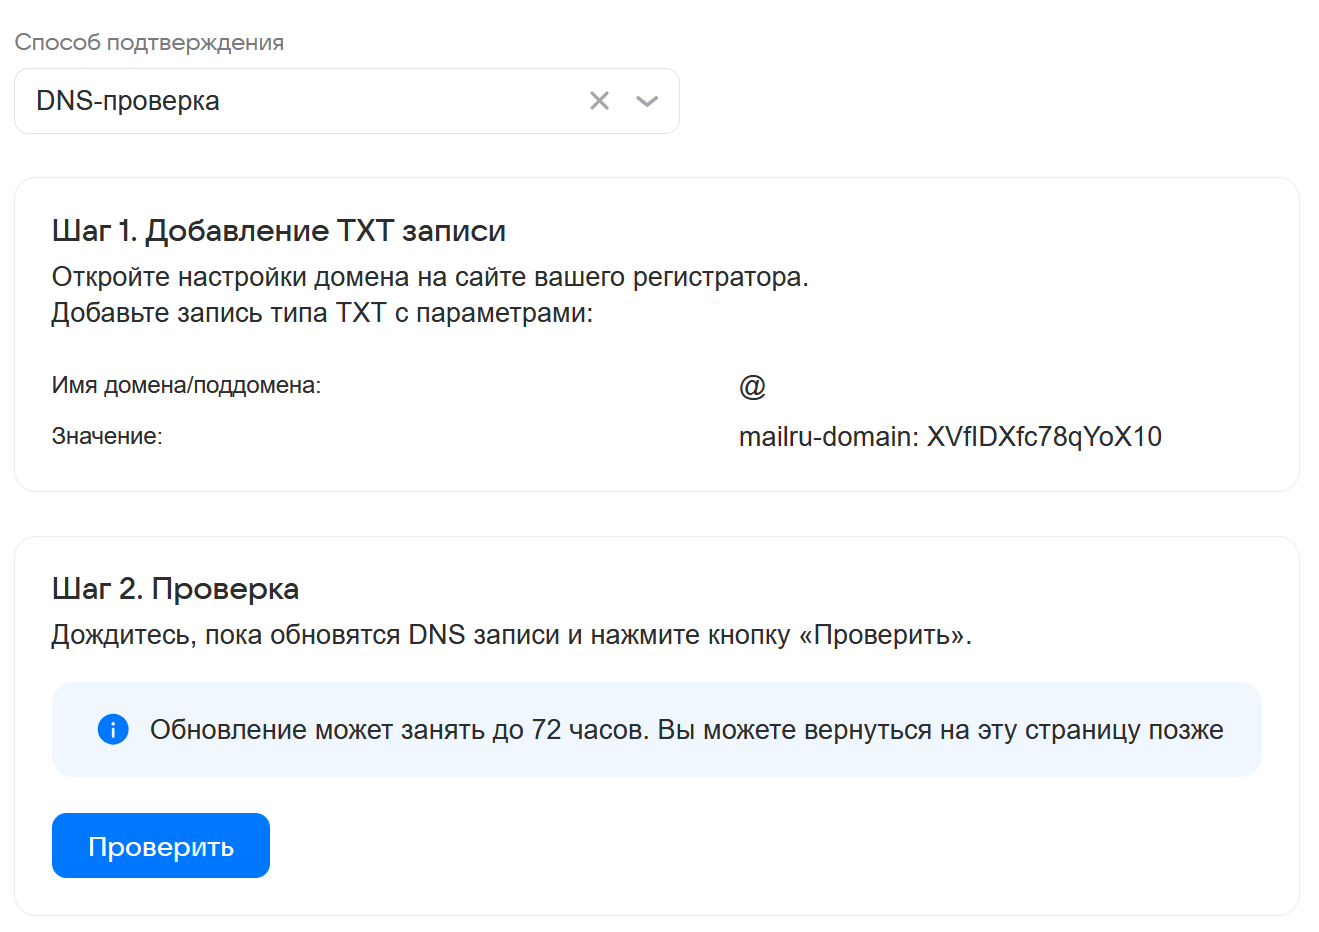Click the Дождитесь, пока обновятся DNS line
Image resolution: width=1319 pixels, height=932 pixels.
(511, 635)
